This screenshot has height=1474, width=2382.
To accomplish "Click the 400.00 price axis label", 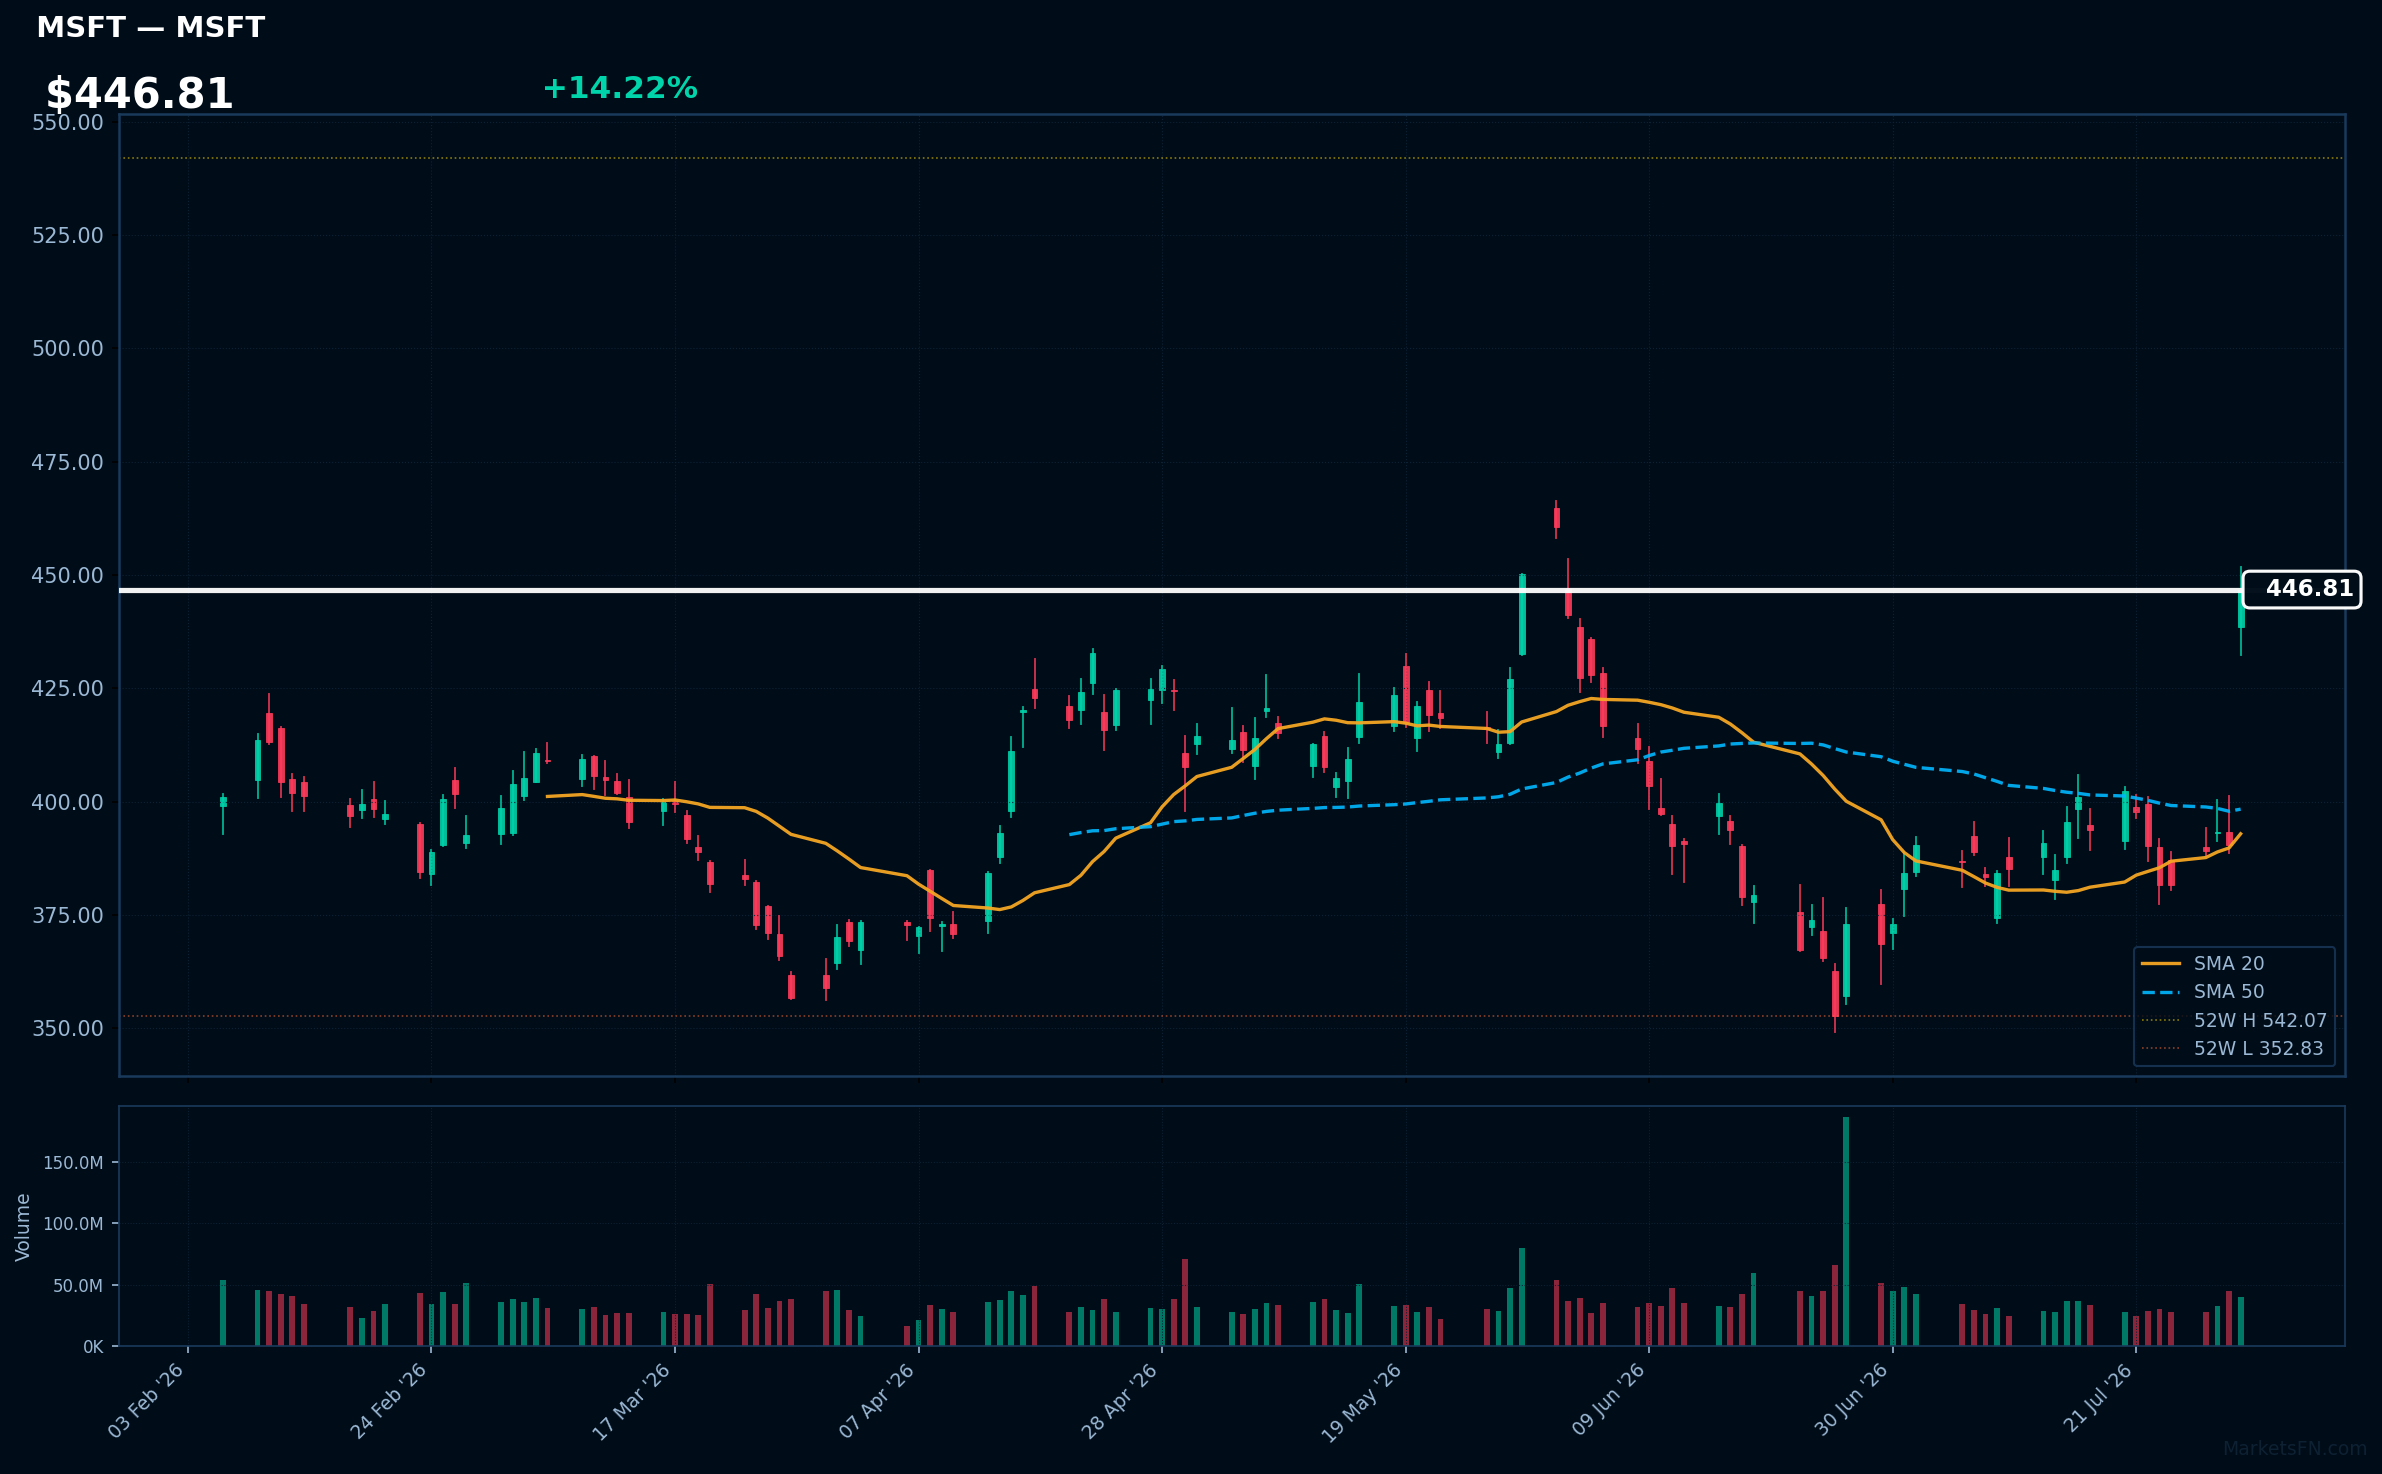I will click(68, 802).
